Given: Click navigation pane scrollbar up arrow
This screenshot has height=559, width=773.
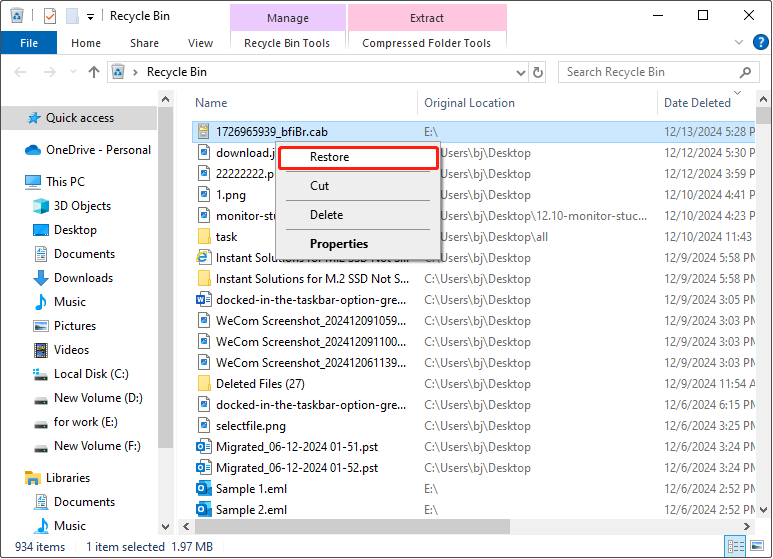Looking at the screenshot, I should (x=166, y=100).
